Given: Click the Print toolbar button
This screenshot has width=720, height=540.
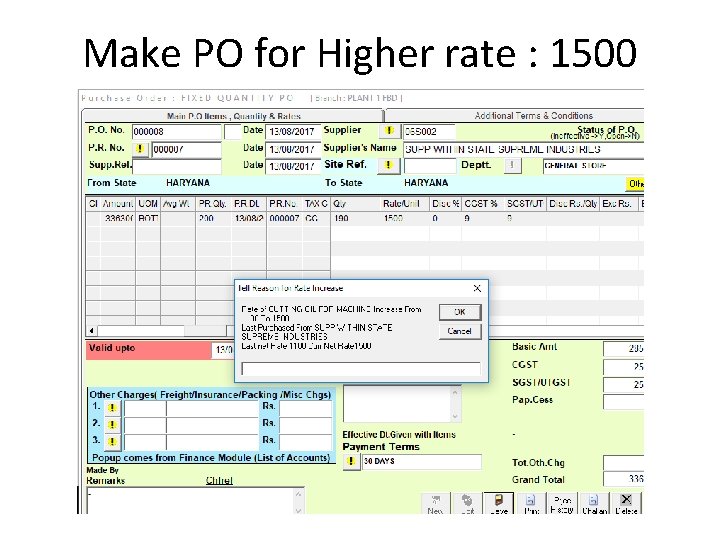Looking at the screenshot, I should point(531,504).
